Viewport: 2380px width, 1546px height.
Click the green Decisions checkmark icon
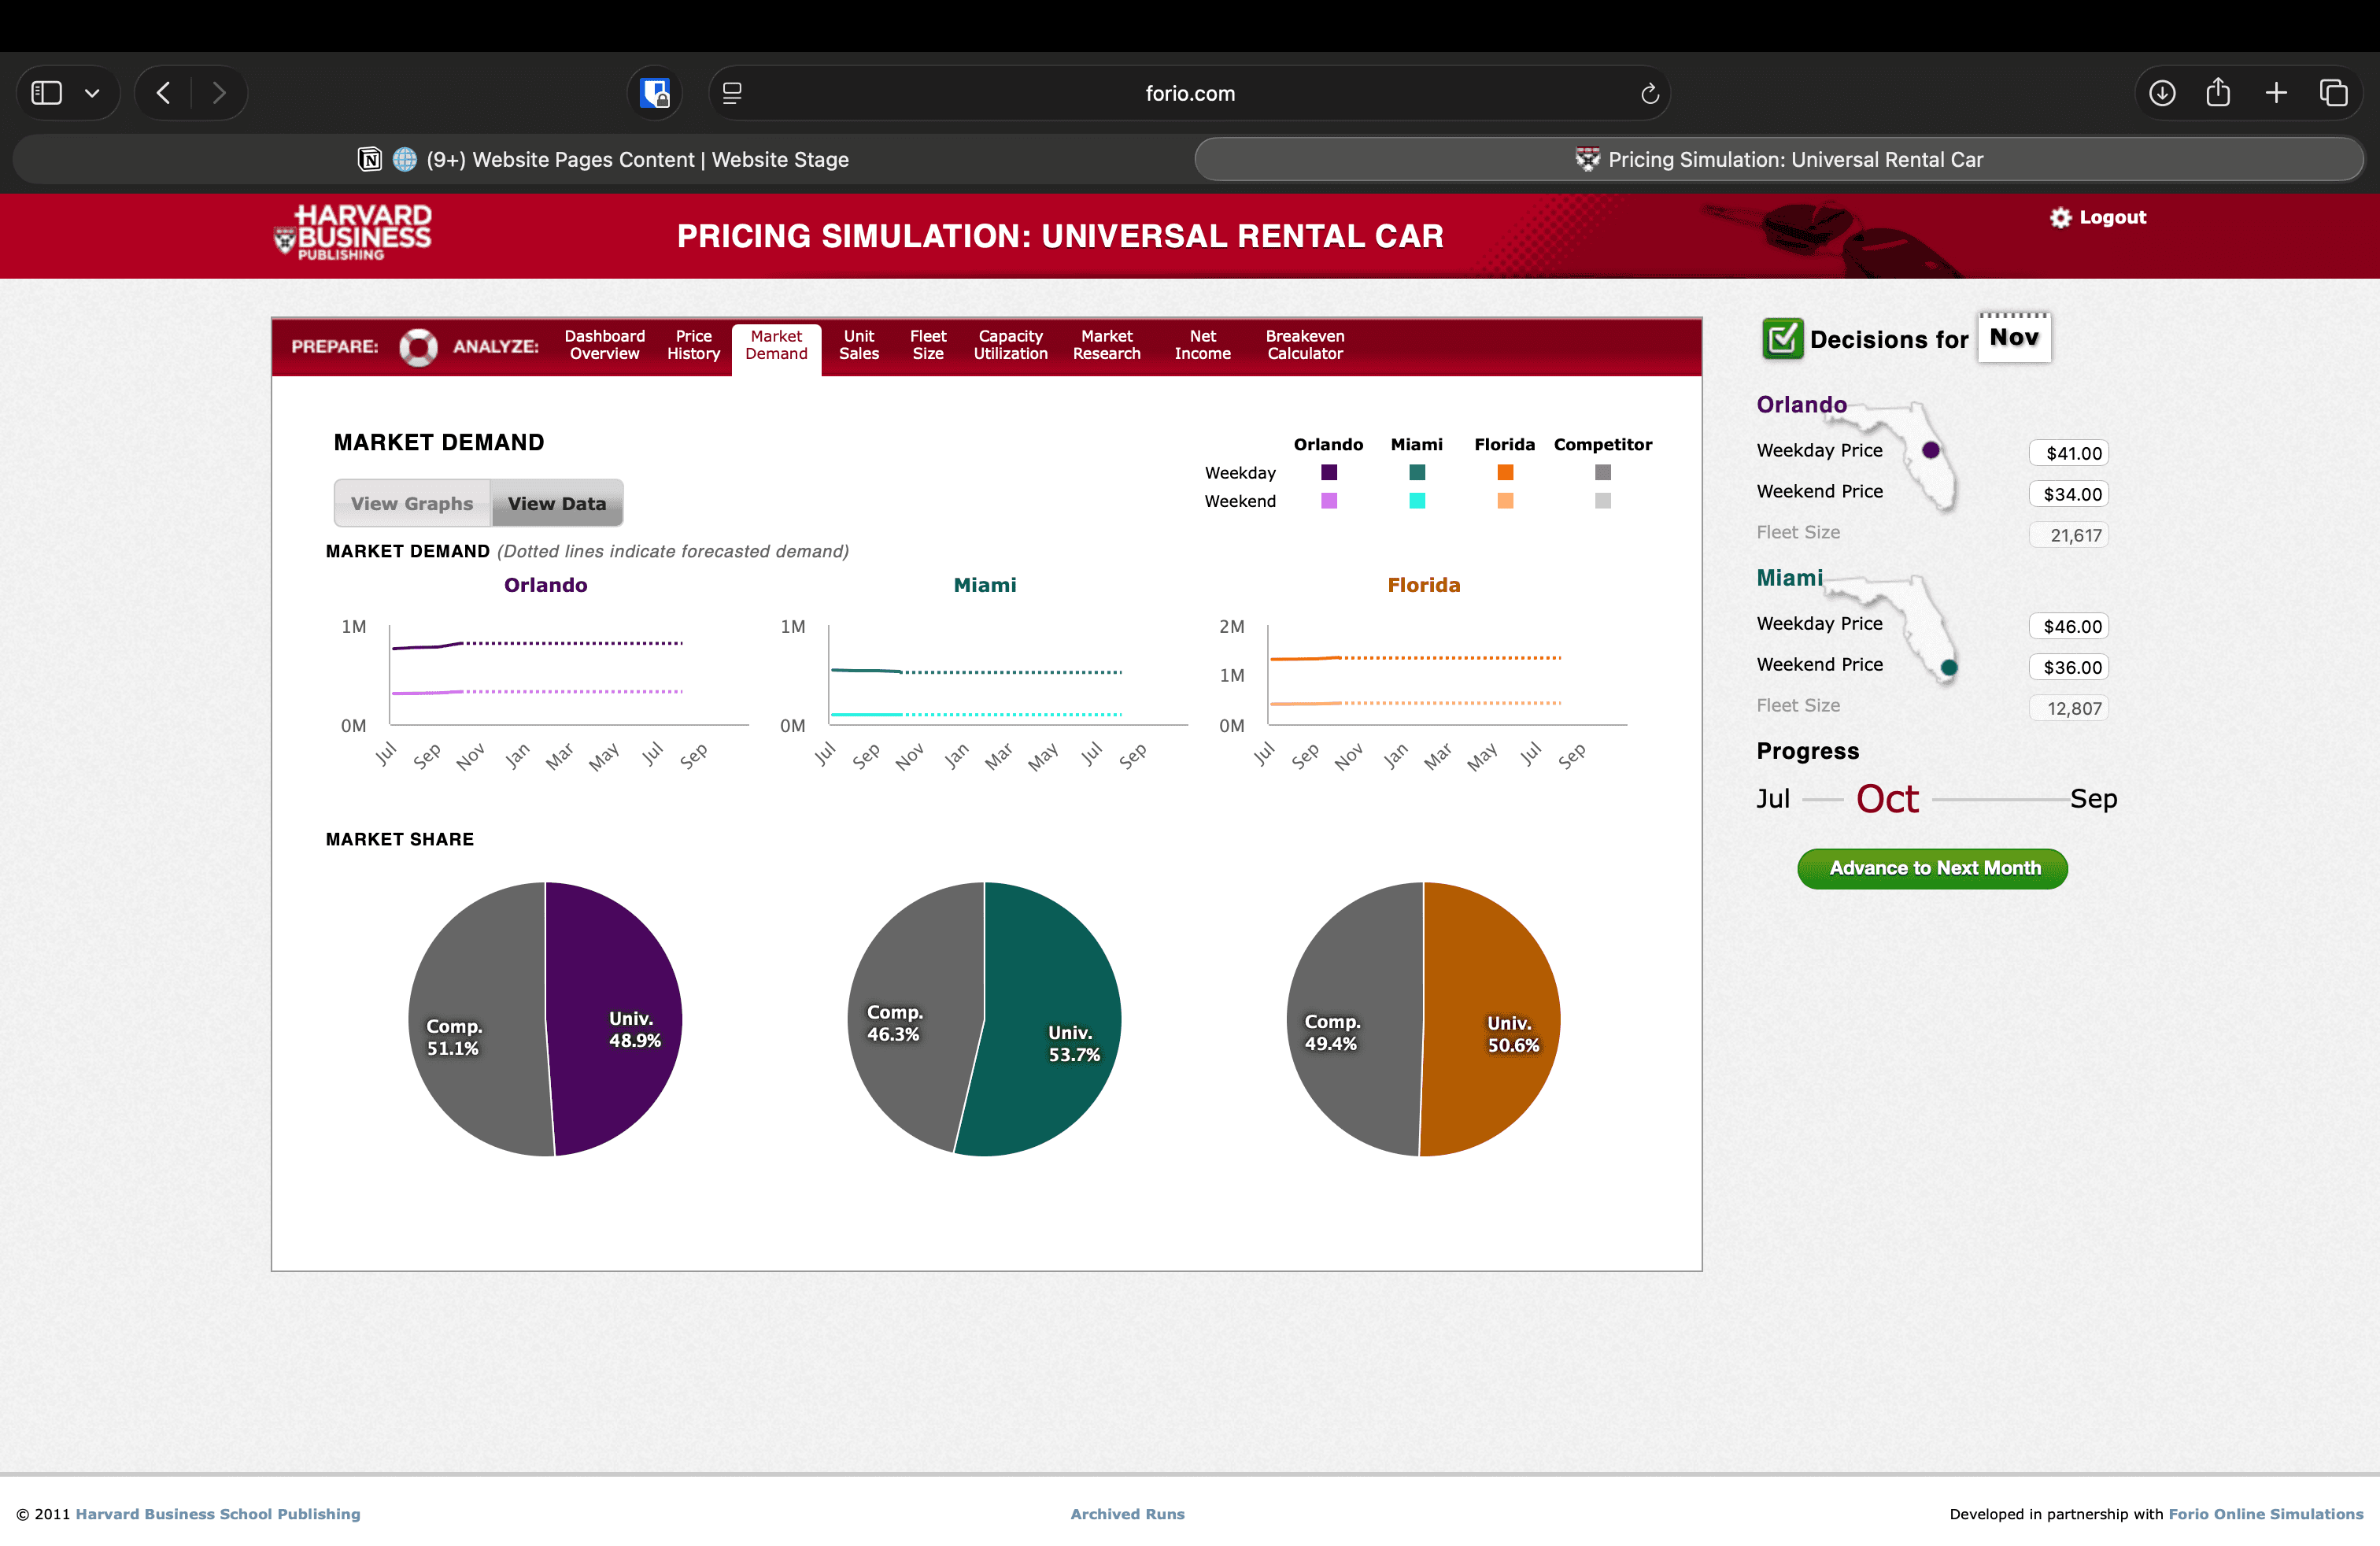point(1782,339)
